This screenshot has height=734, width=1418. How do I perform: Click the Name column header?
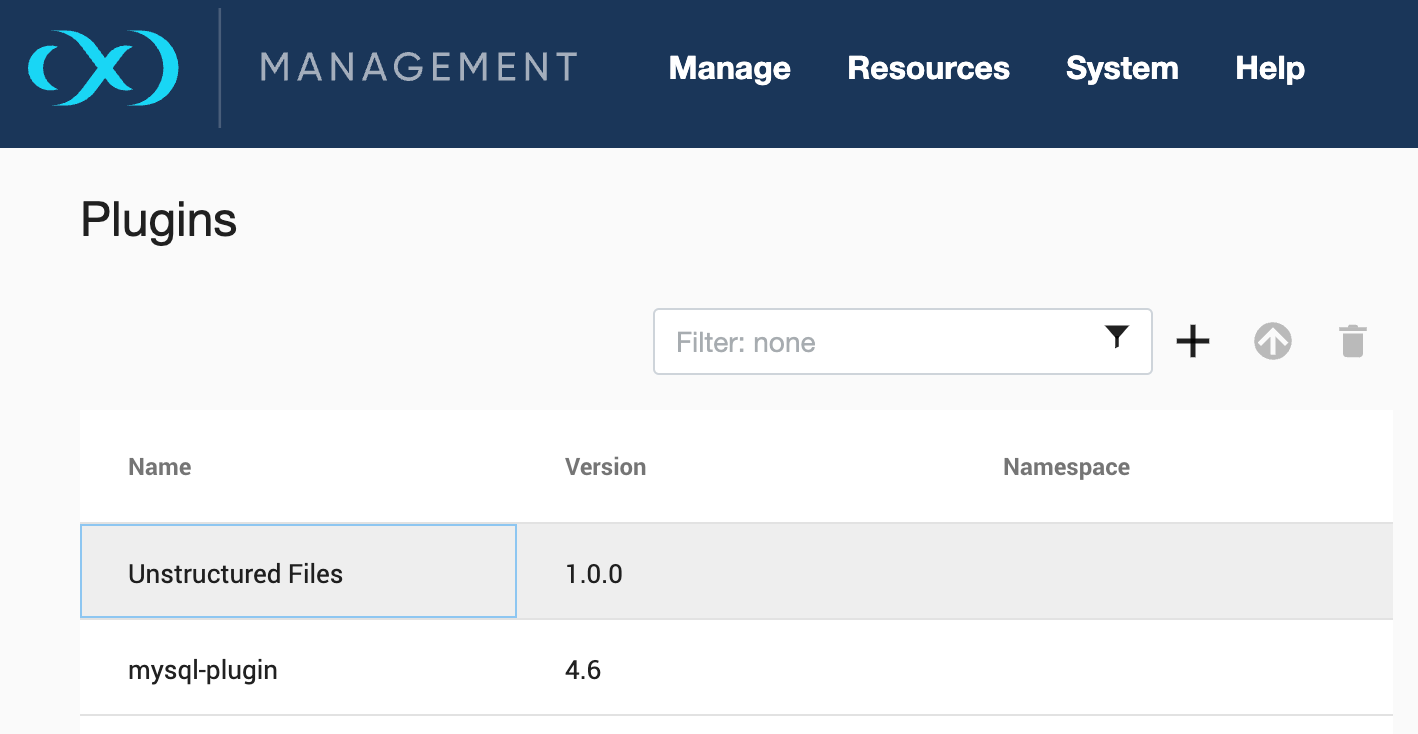click(159, 466)
